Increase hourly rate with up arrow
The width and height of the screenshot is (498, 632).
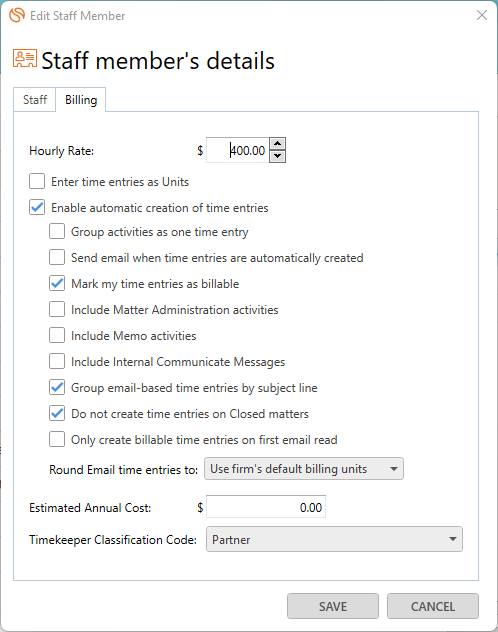[x=278, y=143]
